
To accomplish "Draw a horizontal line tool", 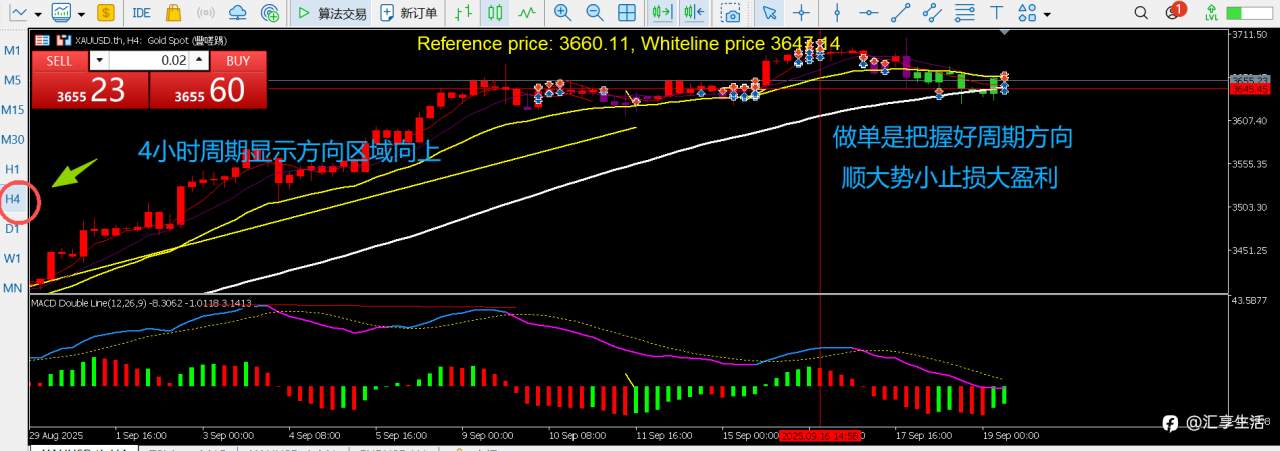I will (870, 13).
